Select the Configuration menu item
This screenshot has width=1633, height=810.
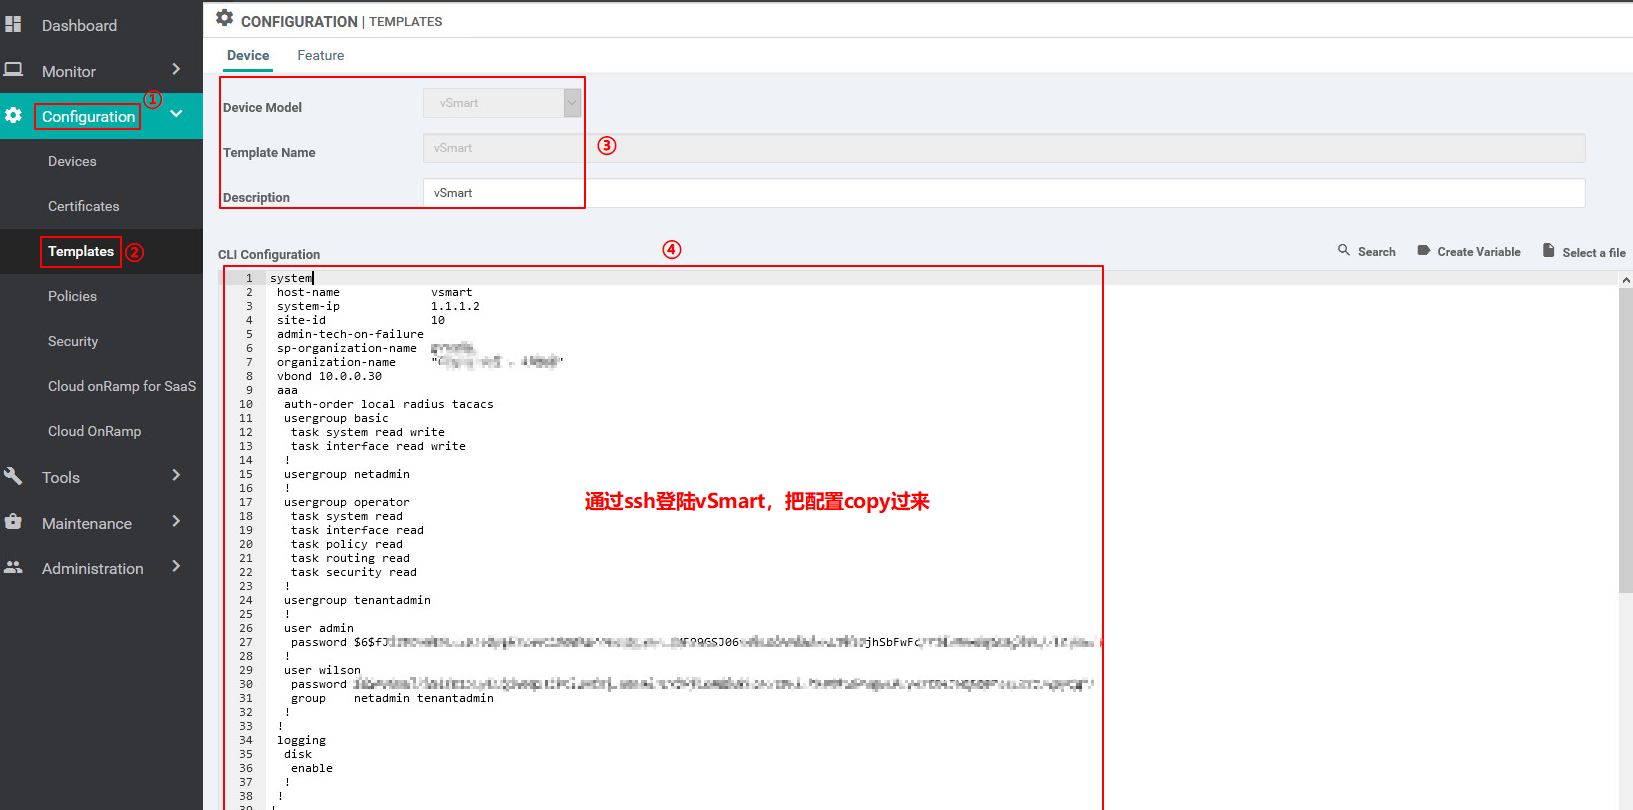pos(88,116)
